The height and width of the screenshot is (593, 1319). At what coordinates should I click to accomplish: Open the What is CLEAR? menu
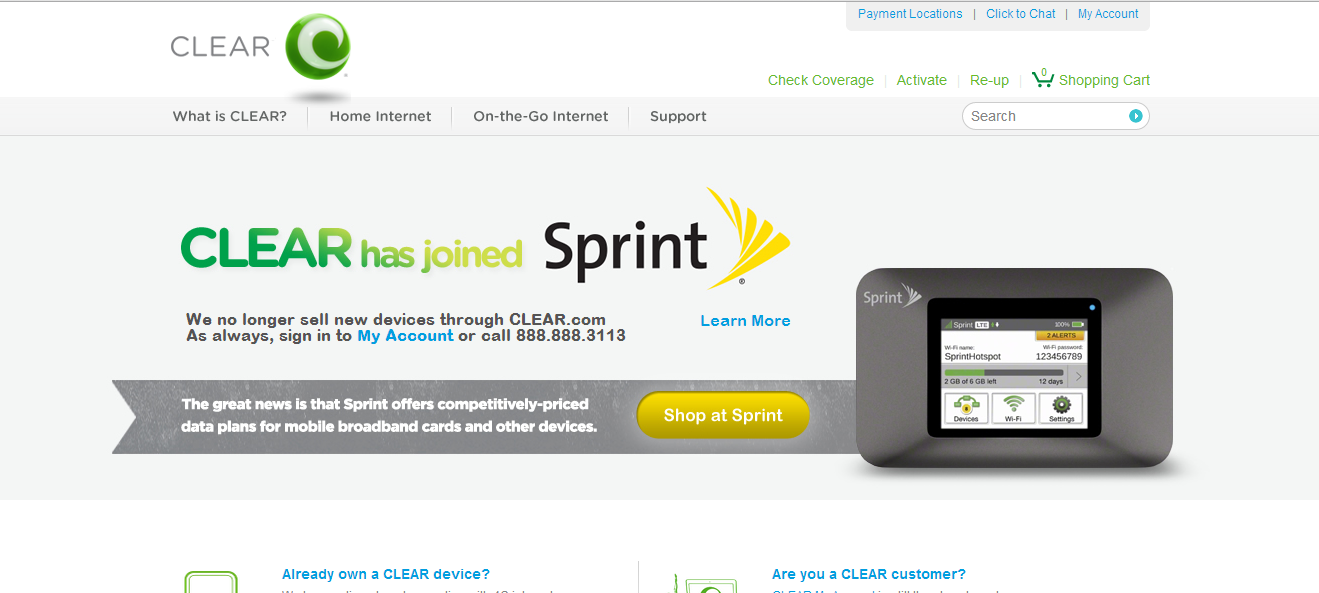point(230,116)
